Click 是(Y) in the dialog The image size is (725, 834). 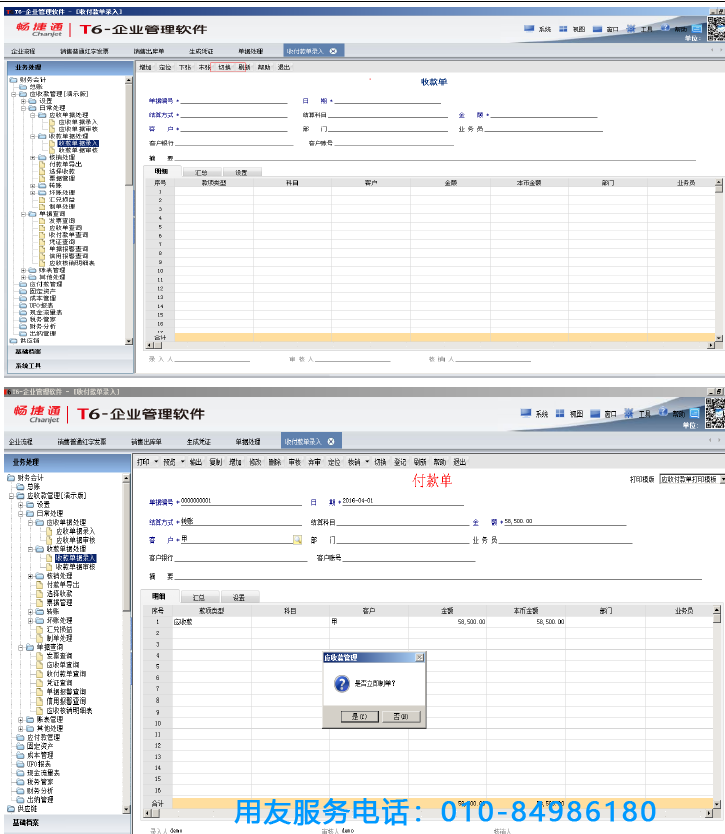point(360,716)
